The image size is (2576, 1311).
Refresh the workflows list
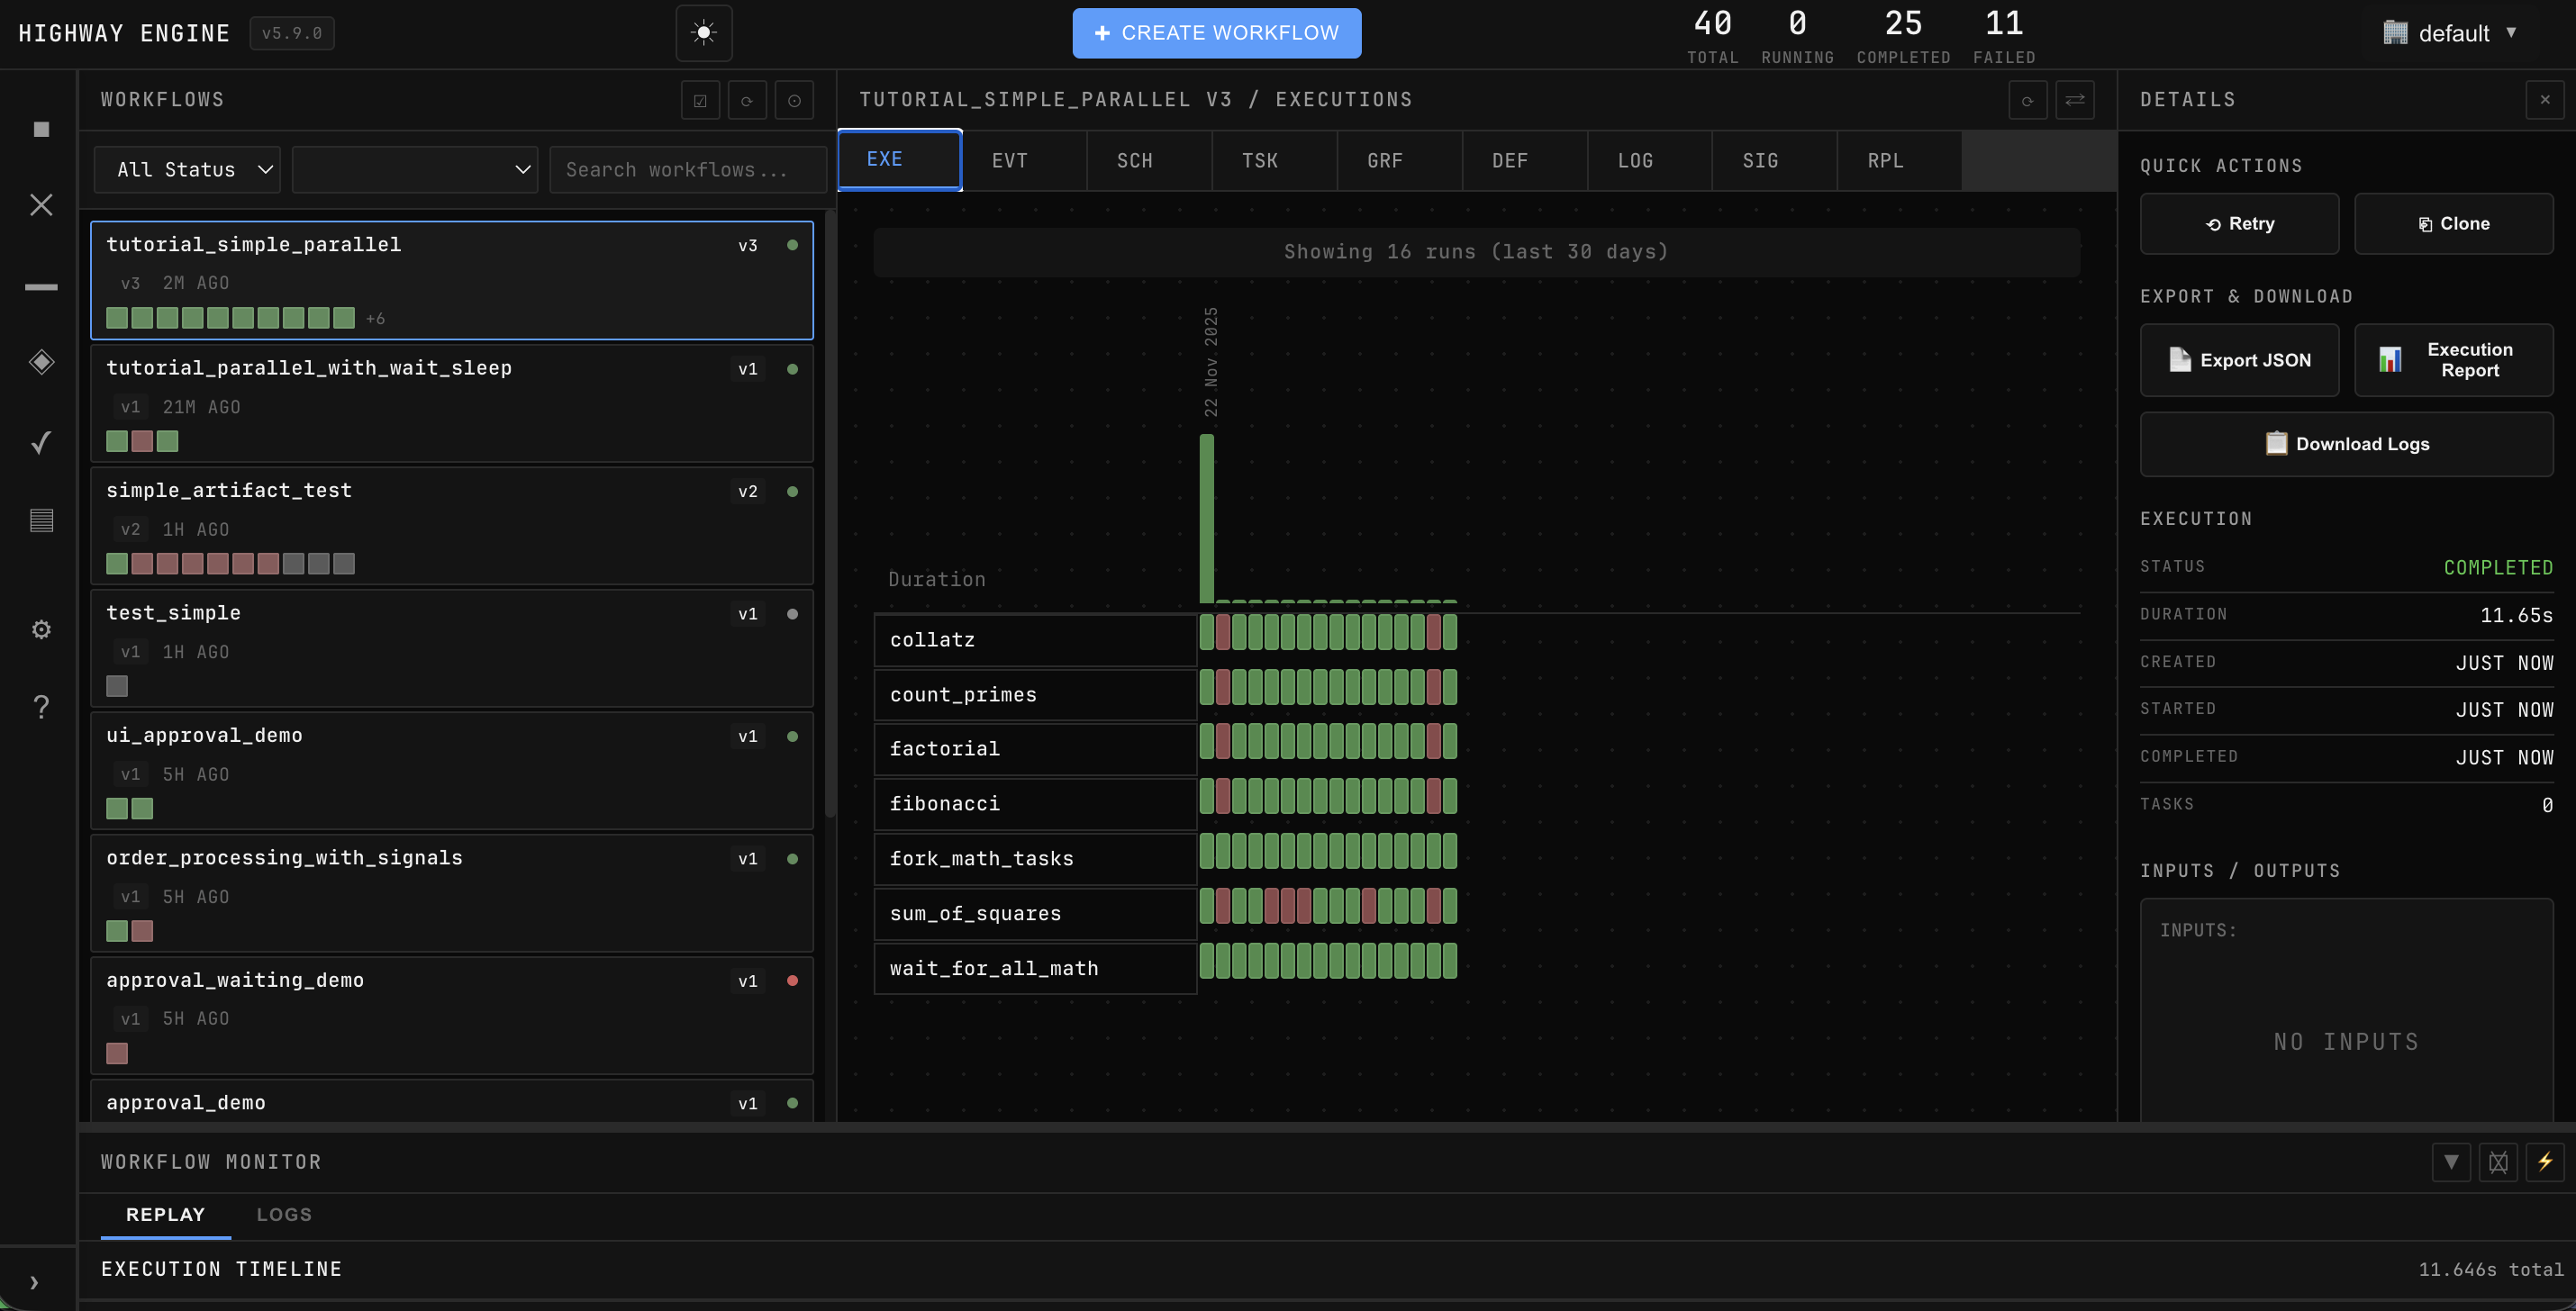point(747,100)
